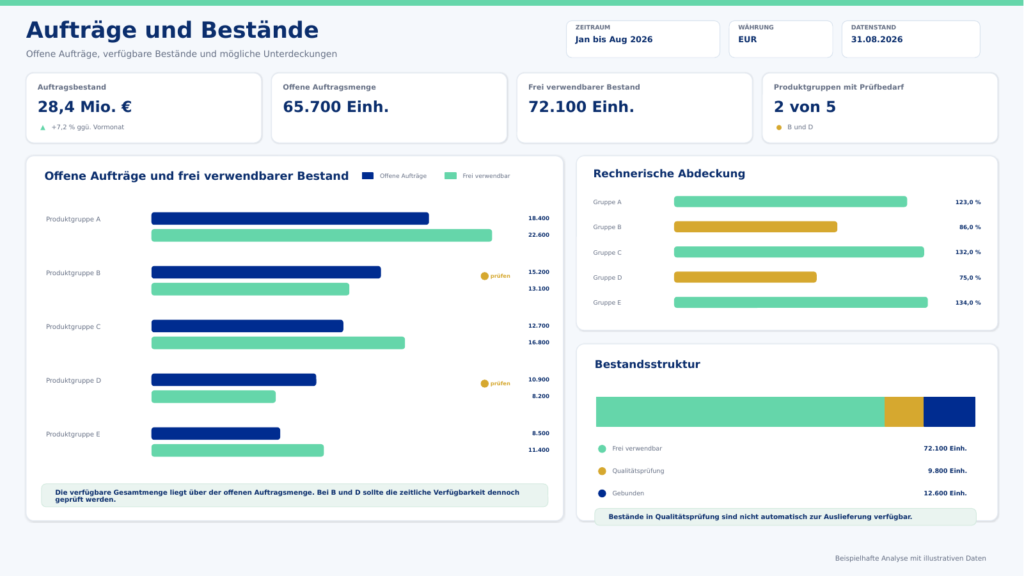The width and height of the screenshot is (1024, 576).
Task: Click the amber segment of the Bestandsstruktur stacked bar
Action: click(904, 412)
